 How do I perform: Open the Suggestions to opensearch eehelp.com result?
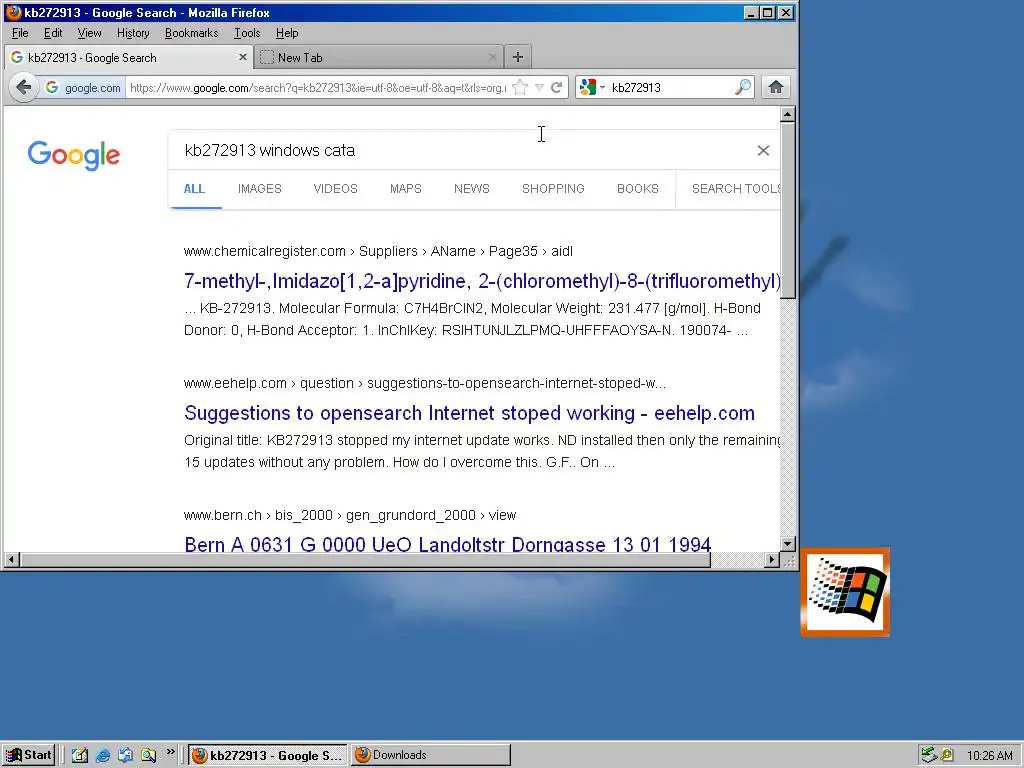(x=470, y=413)
